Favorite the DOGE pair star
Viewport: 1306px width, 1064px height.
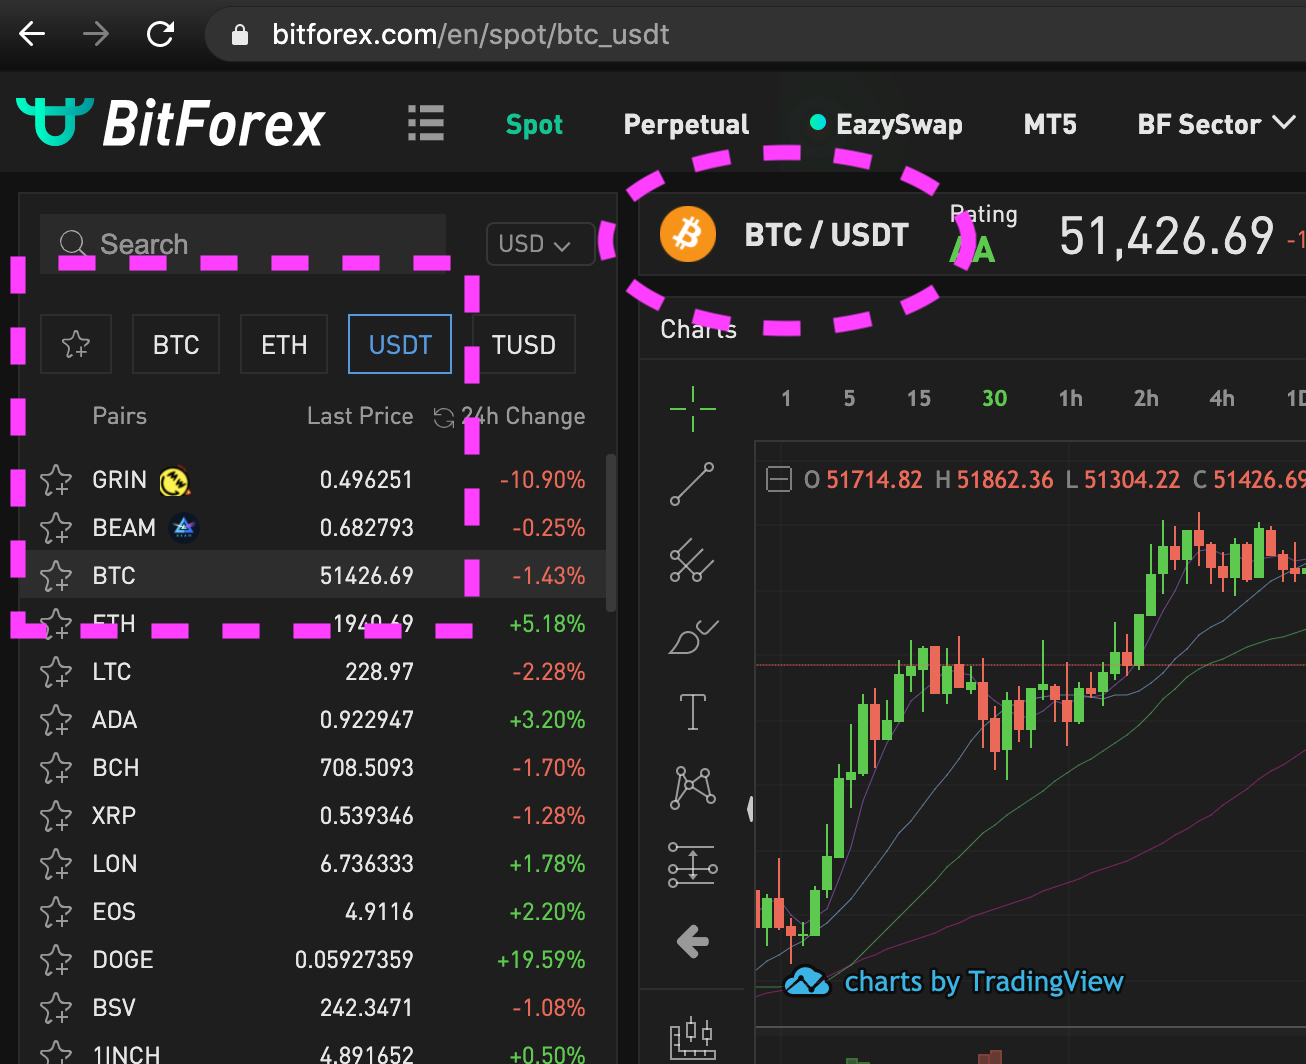[x=56, y=960]
